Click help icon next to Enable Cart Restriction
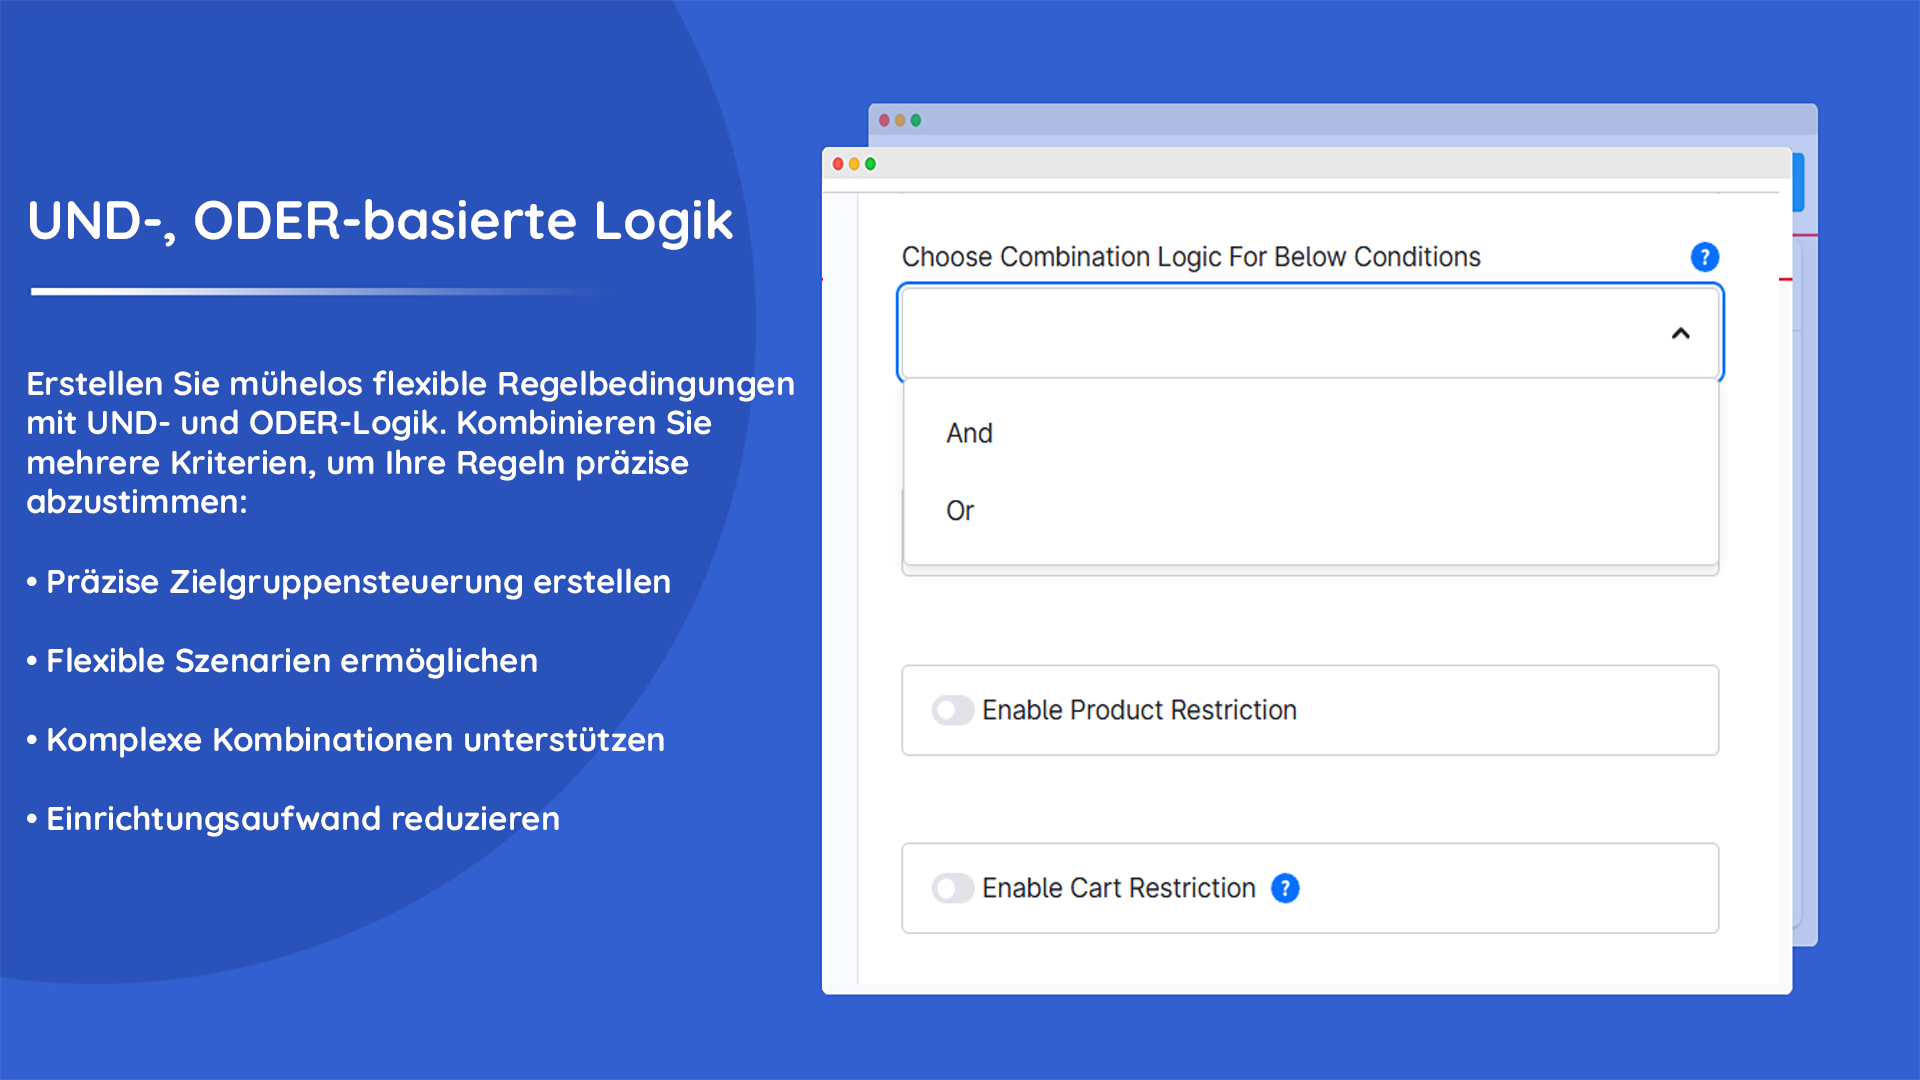This screenshot has width=1920, height=1080. [x=1285, y=888]
